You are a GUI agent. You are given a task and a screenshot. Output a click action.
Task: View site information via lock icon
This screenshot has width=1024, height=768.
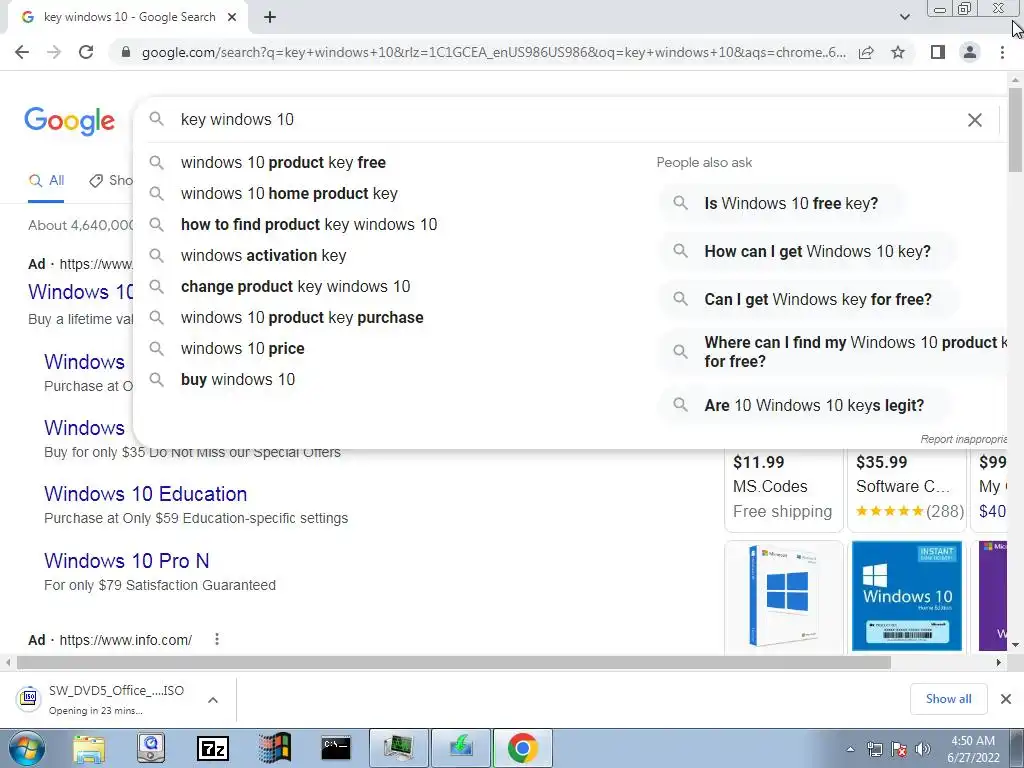coord(126,52)
